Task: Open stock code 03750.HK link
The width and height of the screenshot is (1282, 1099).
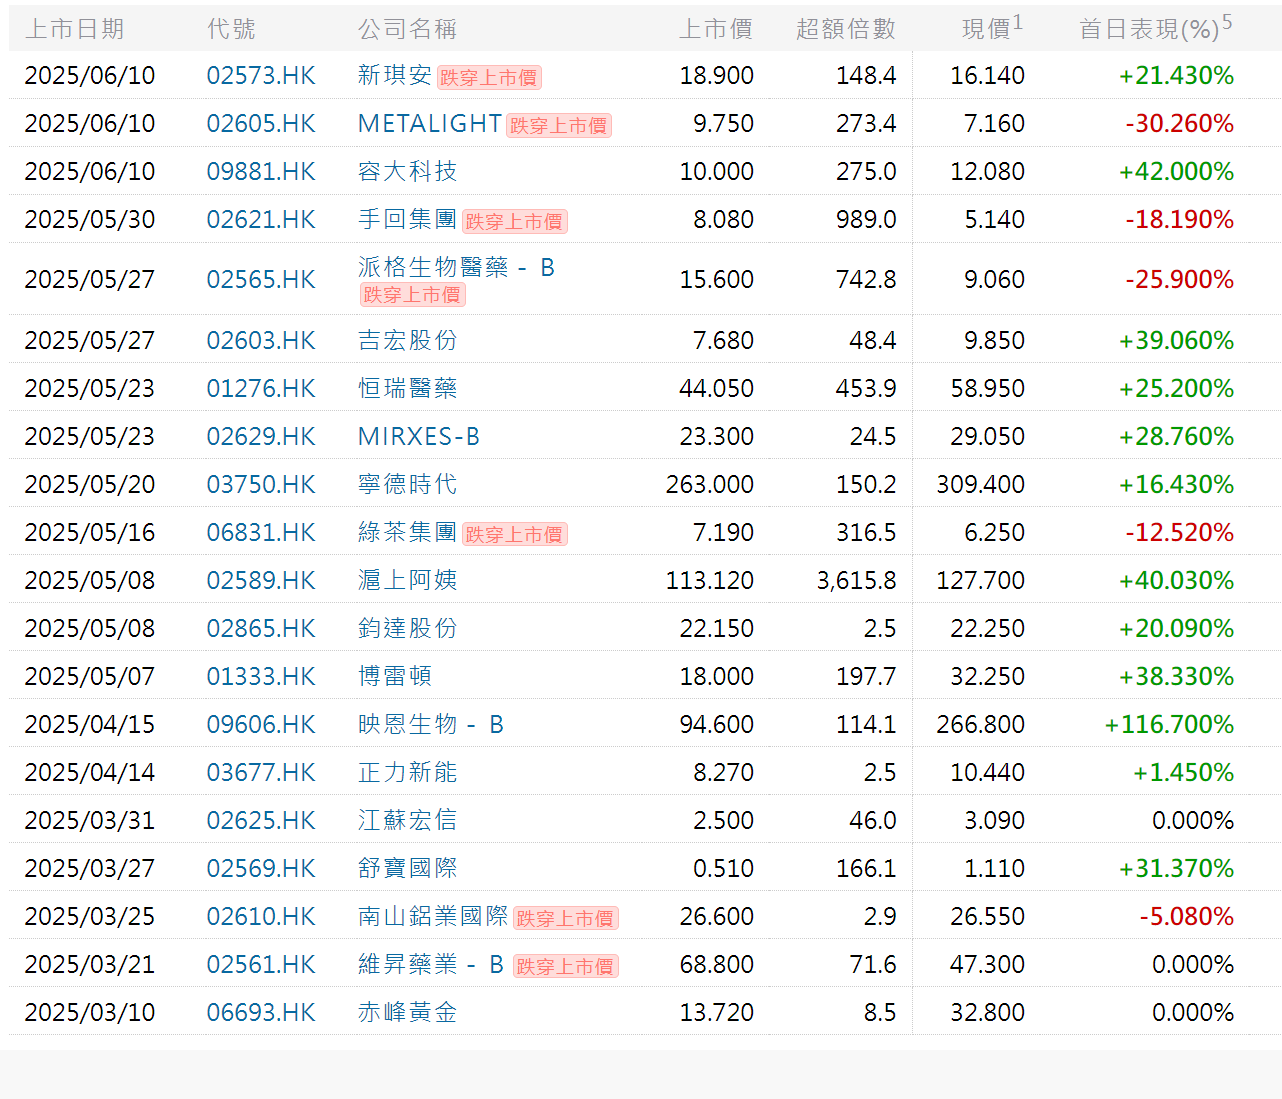Action: point(261,485)
